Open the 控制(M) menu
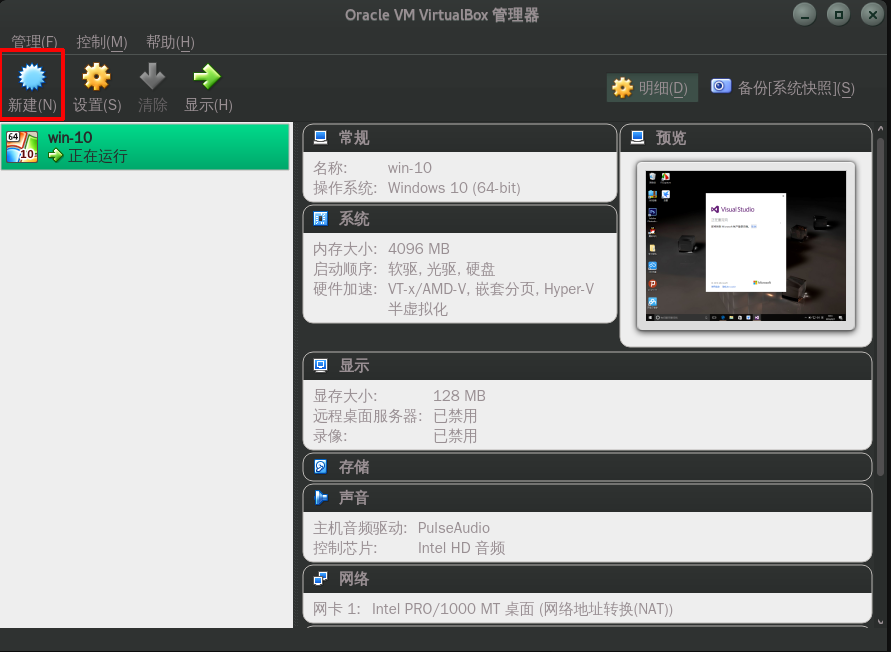Image resolution: width=891 pixels, height=652 pixels. point(102,42)
